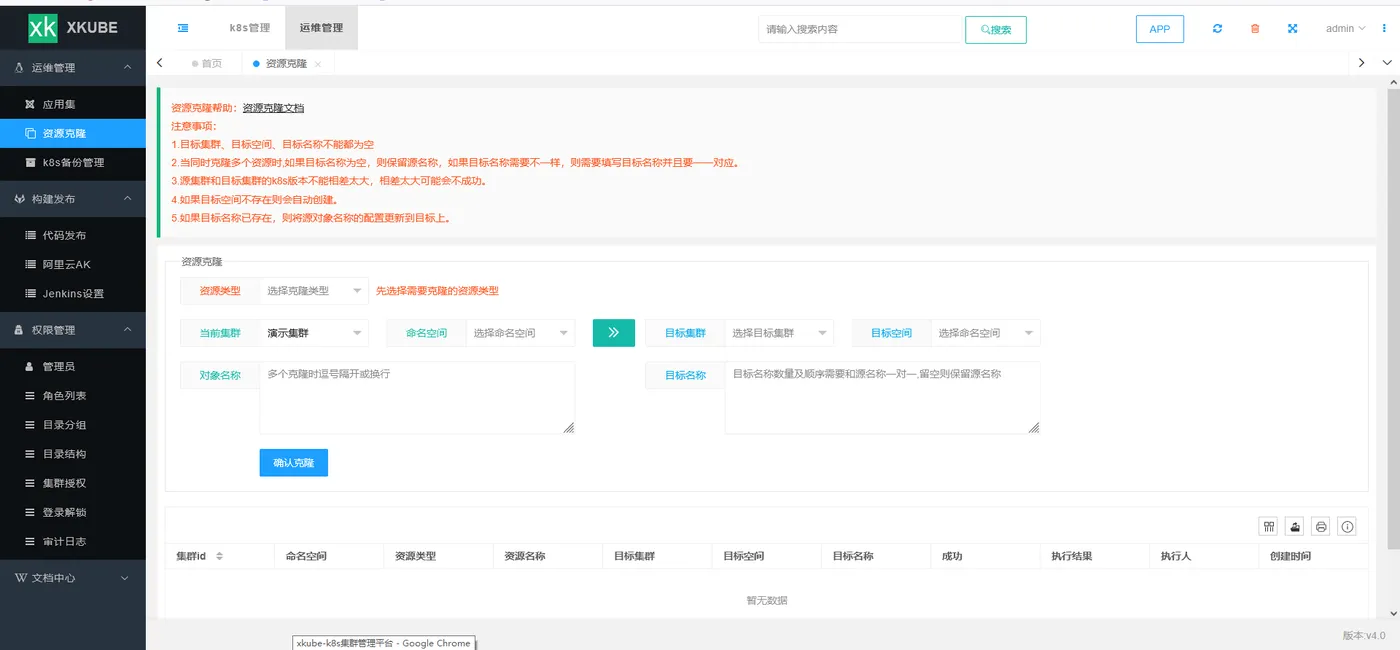Viewport: 1400px width, 650px height.
Task: Collapse 构建发布 sidebar group
Action: pos(73,199)
